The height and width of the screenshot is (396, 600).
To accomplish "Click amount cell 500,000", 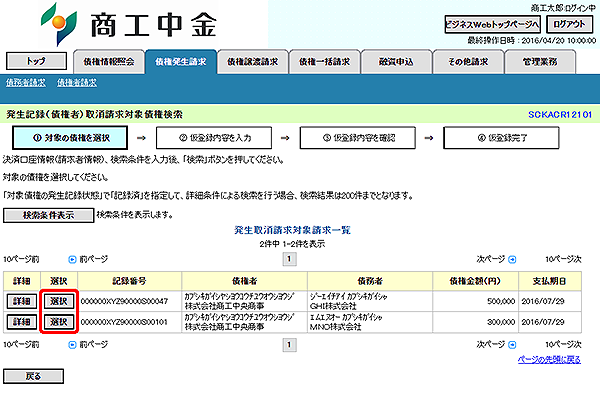I will click(476, 301).
